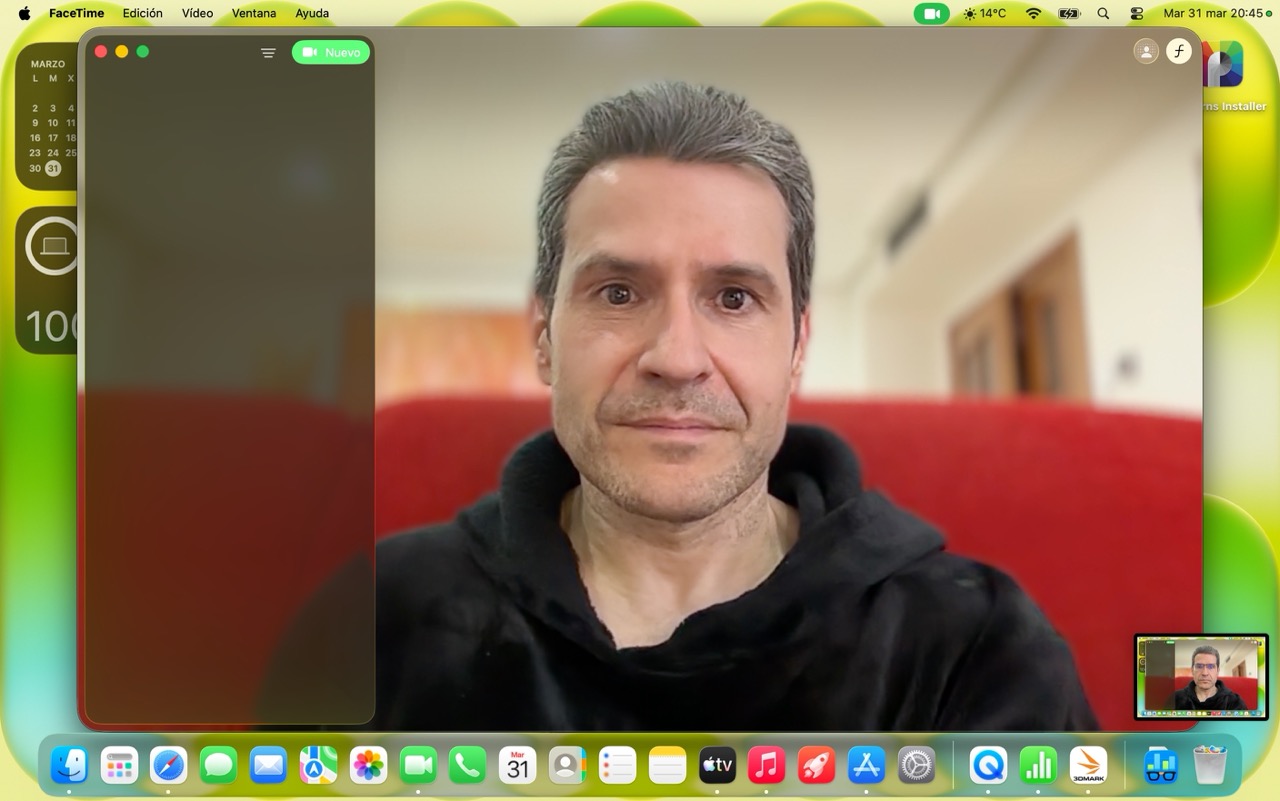The height and width of the screenshot is (801, 1280).
Task: Launch FaceTime from the Dock
Action: 418,766
